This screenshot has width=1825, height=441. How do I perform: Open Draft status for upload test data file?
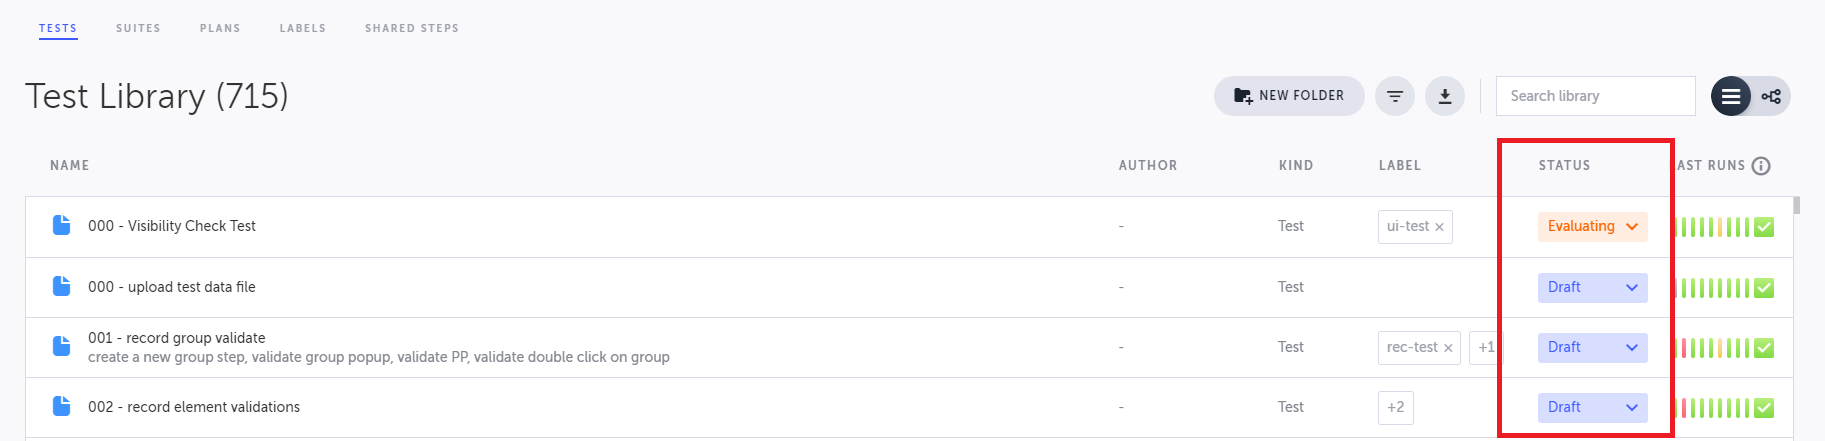(x=1592, y=287)
